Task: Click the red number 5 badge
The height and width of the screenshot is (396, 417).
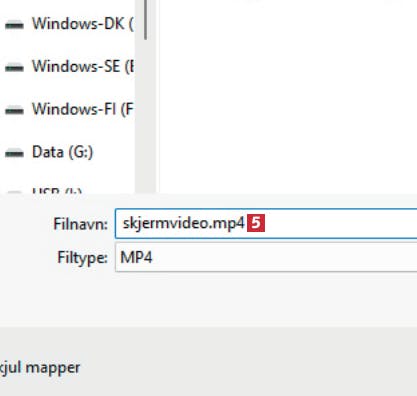Action: coord(256,223)
